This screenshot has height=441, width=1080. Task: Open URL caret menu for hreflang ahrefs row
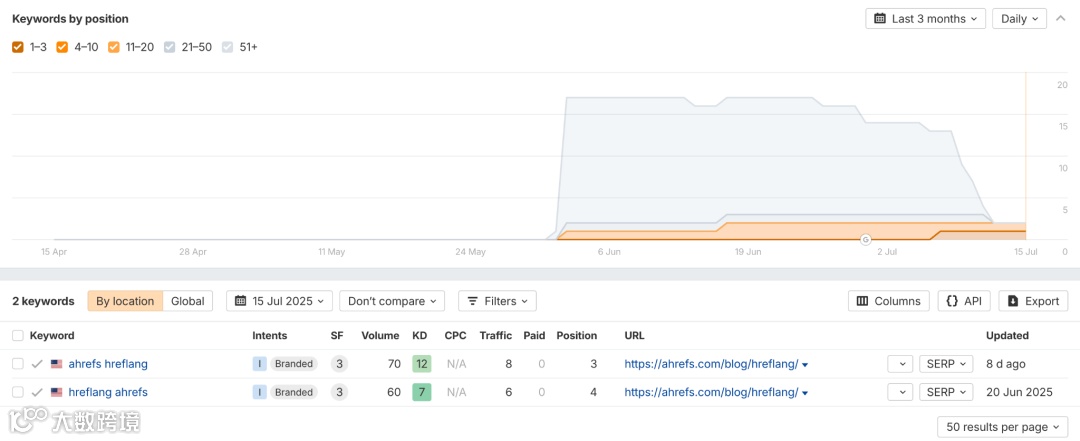(x=805, y=393)
